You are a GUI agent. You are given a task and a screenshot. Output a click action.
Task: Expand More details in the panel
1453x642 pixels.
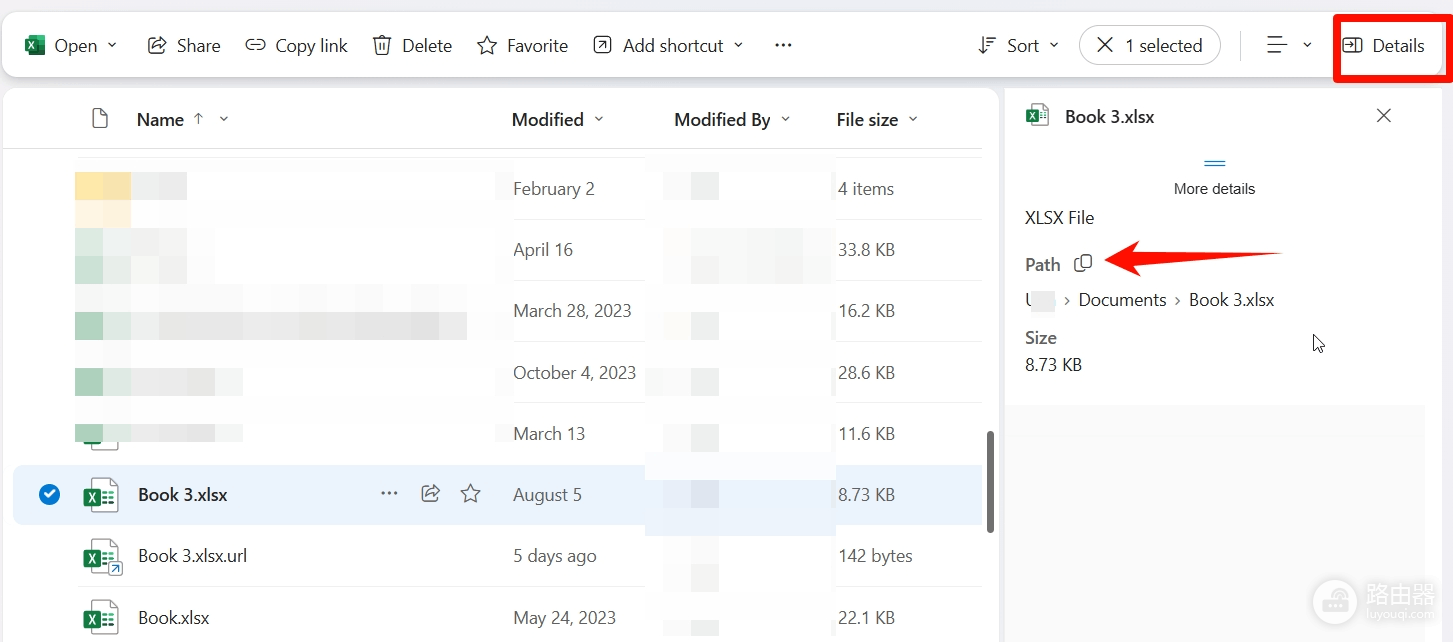click(1214, 178)
